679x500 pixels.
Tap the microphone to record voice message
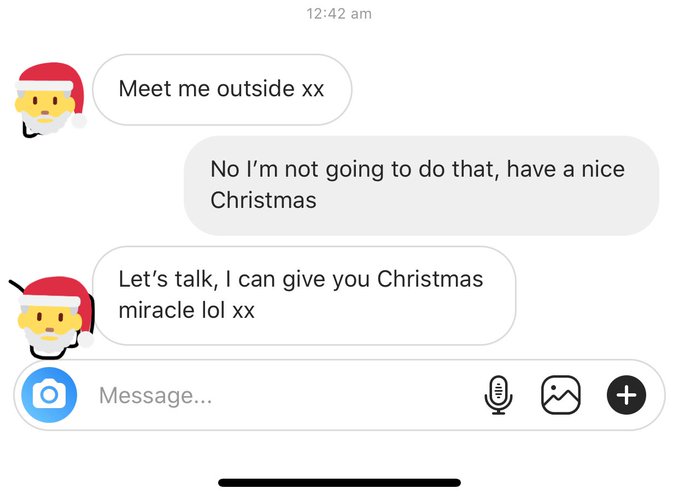[498, 395]
